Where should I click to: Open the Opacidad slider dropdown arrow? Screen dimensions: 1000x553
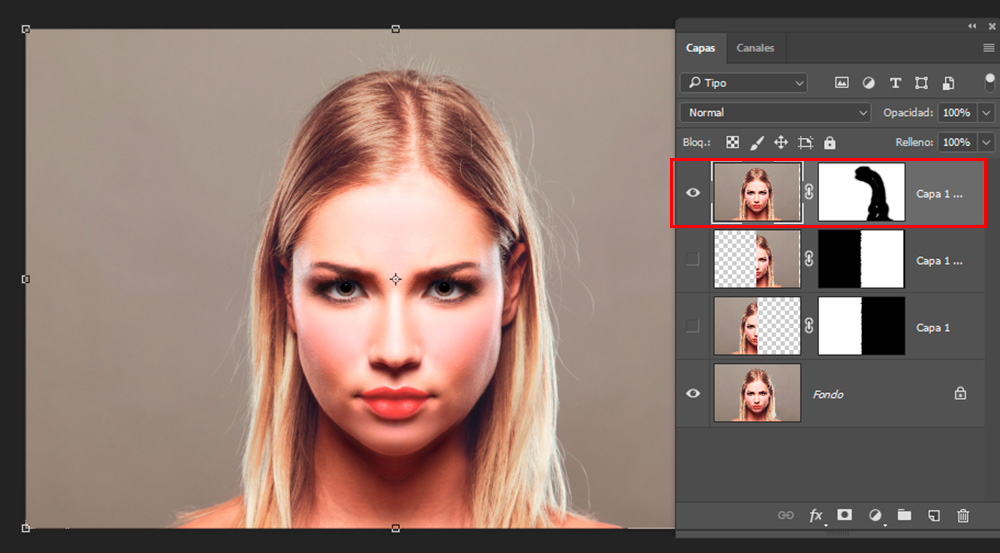click(x=987, y=113)
